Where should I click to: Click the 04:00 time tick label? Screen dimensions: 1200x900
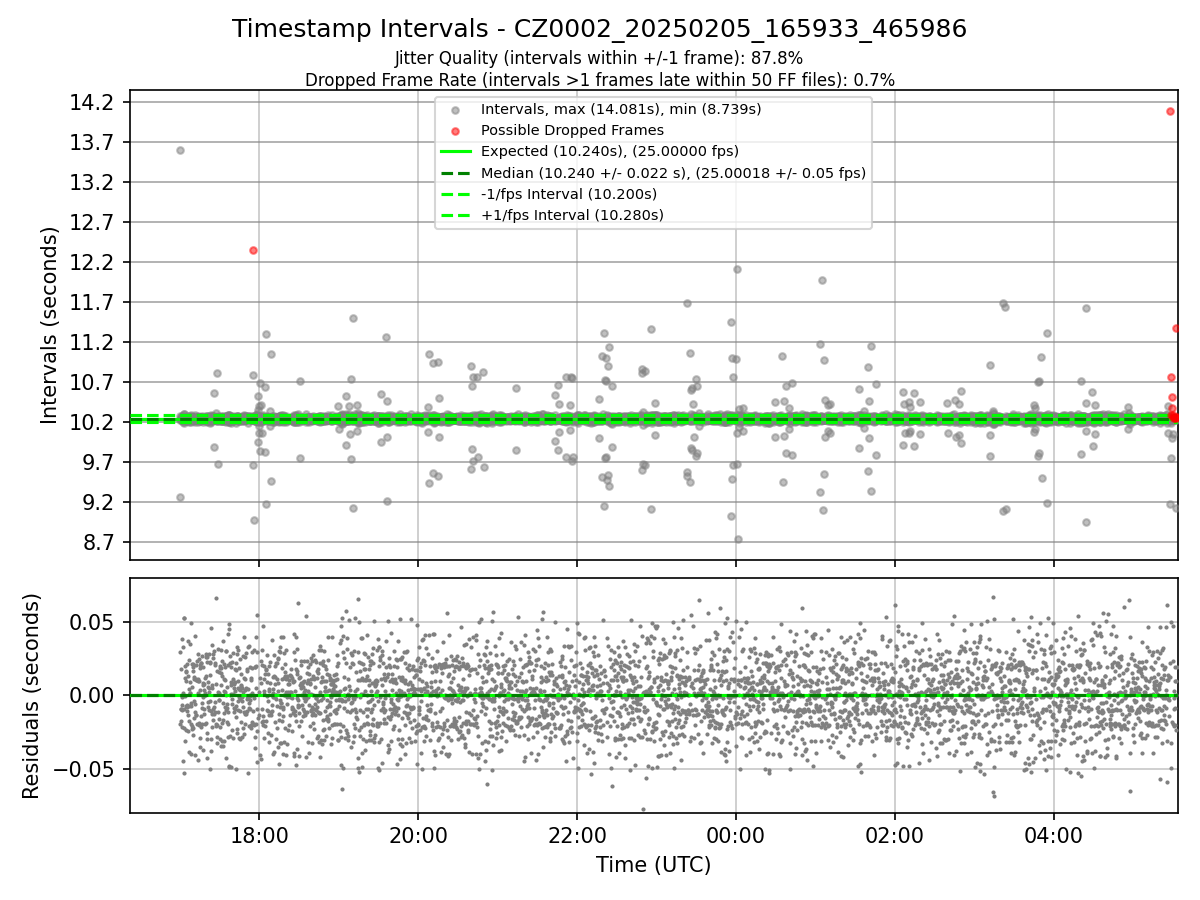1054,834
